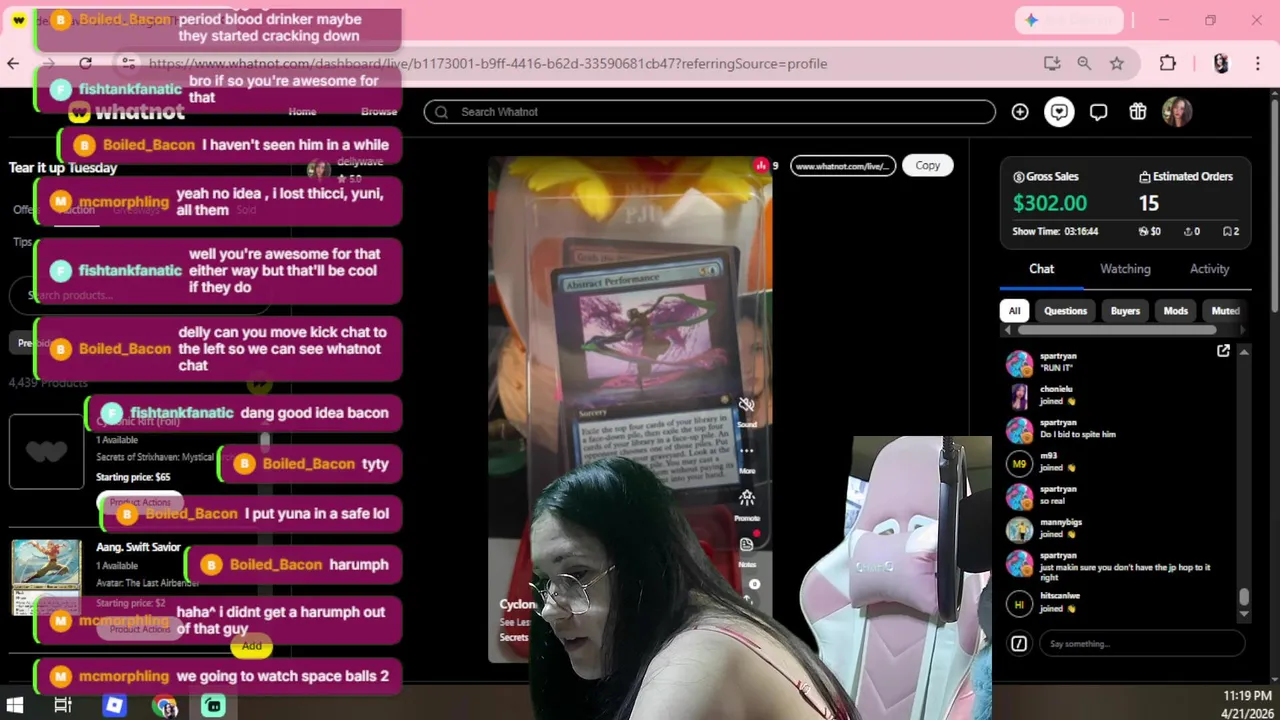Open the site info icon in address bar
This screenshot has height=720, width=1280.
click(127, 63)
